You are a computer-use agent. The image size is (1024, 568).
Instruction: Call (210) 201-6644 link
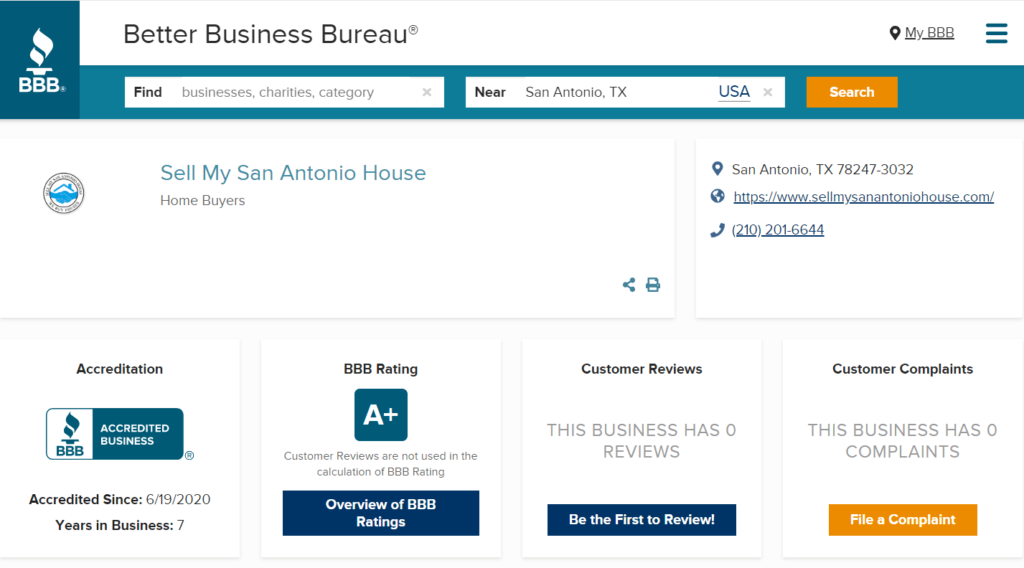(778, 230)
